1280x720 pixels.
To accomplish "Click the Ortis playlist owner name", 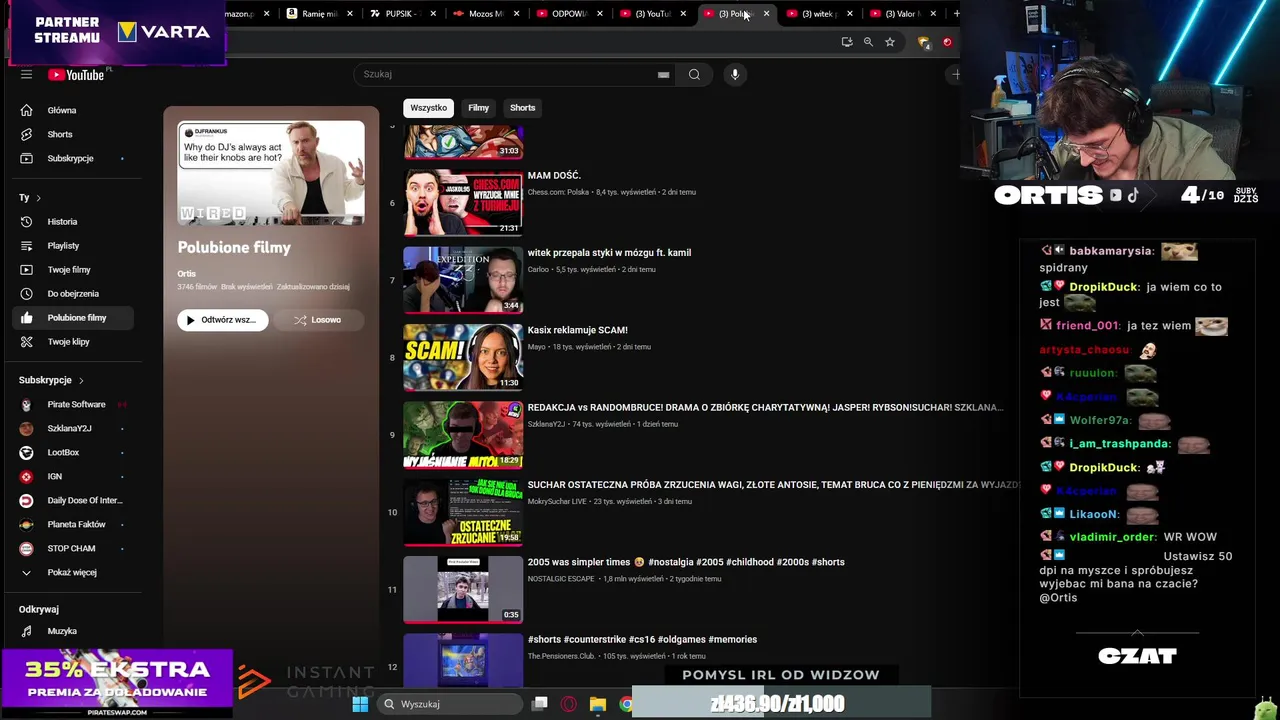I will click(187, 273).
